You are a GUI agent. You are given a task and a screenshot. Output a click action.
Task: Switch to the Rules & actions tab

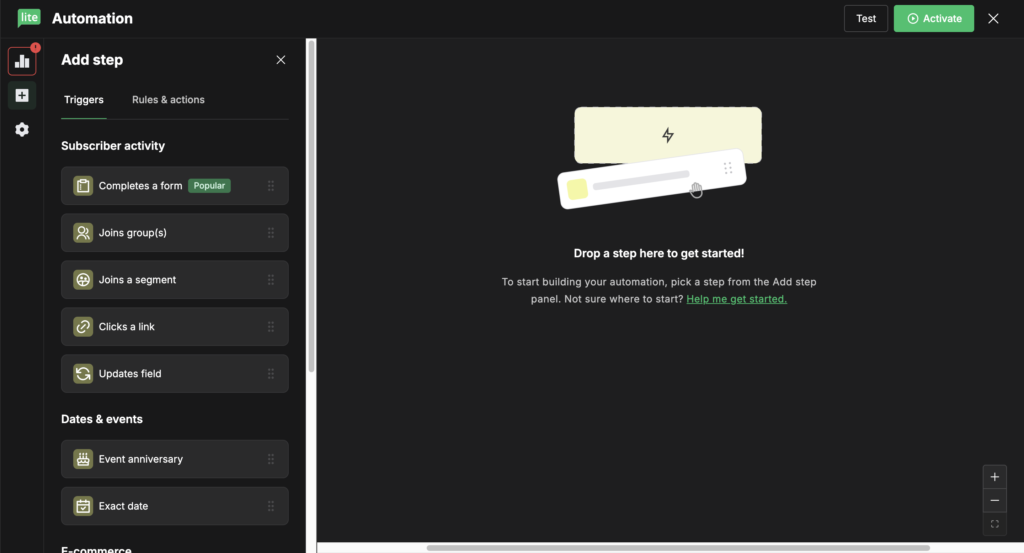point(168,100)
